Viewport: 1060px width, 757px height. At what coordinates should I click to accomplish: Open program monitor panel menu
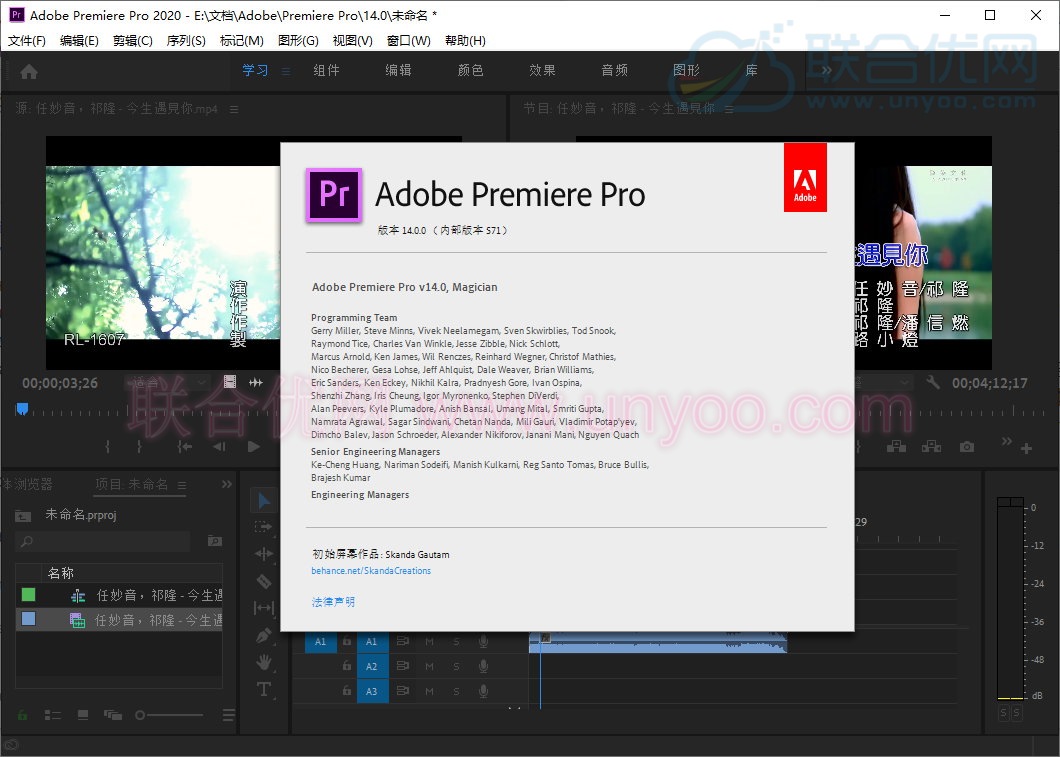pyautogui.click(x=729, y=109)
